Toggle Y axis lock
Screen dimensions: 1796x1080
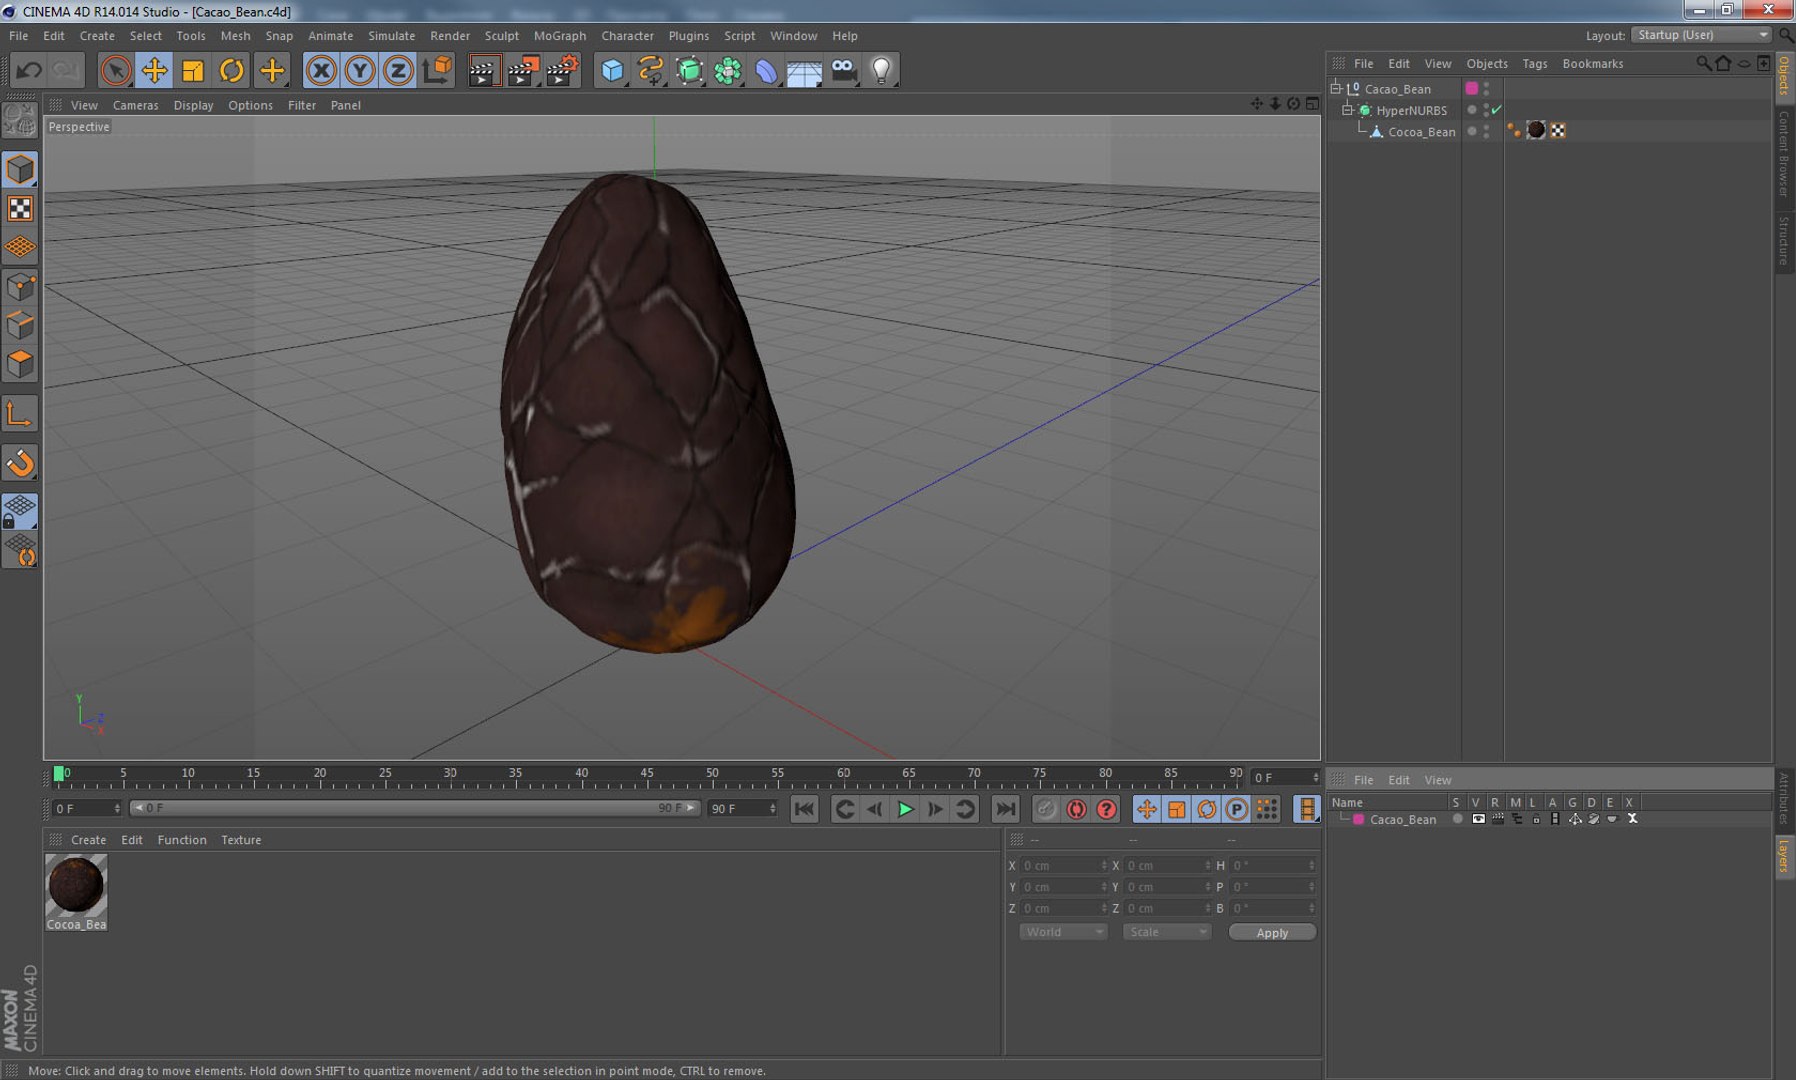pyautogui.click(x=359, y=70)
